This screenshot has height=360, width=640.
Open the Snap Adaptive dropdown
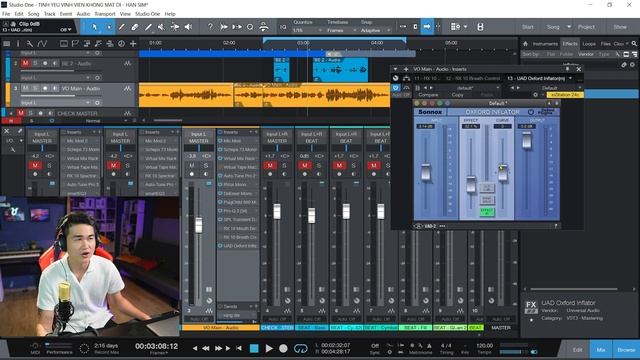pyautogui.click(x=376, y=31)
